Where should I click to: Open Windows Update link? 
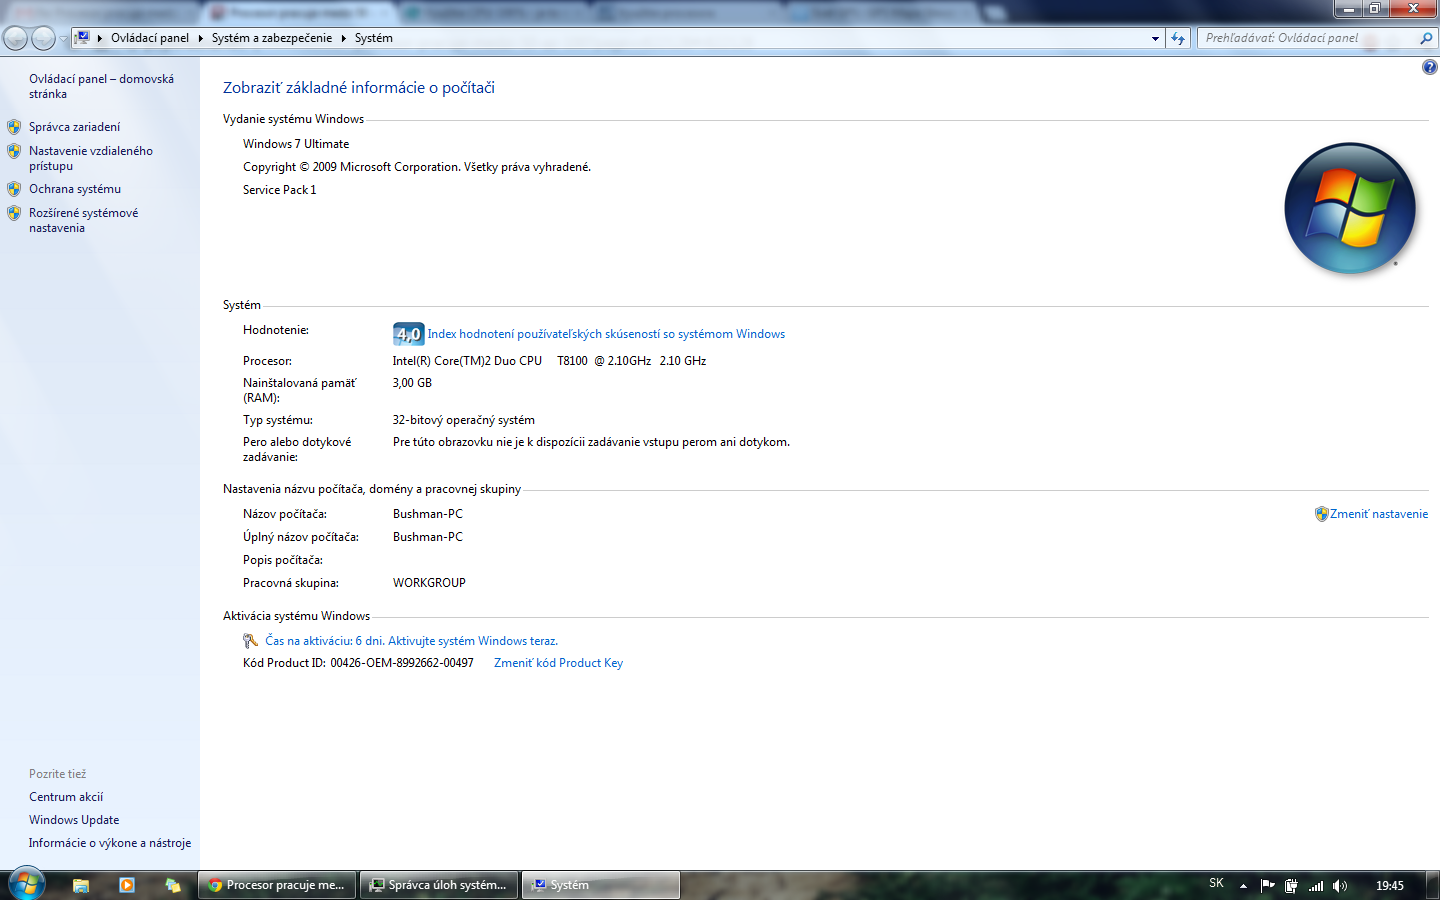74,820
